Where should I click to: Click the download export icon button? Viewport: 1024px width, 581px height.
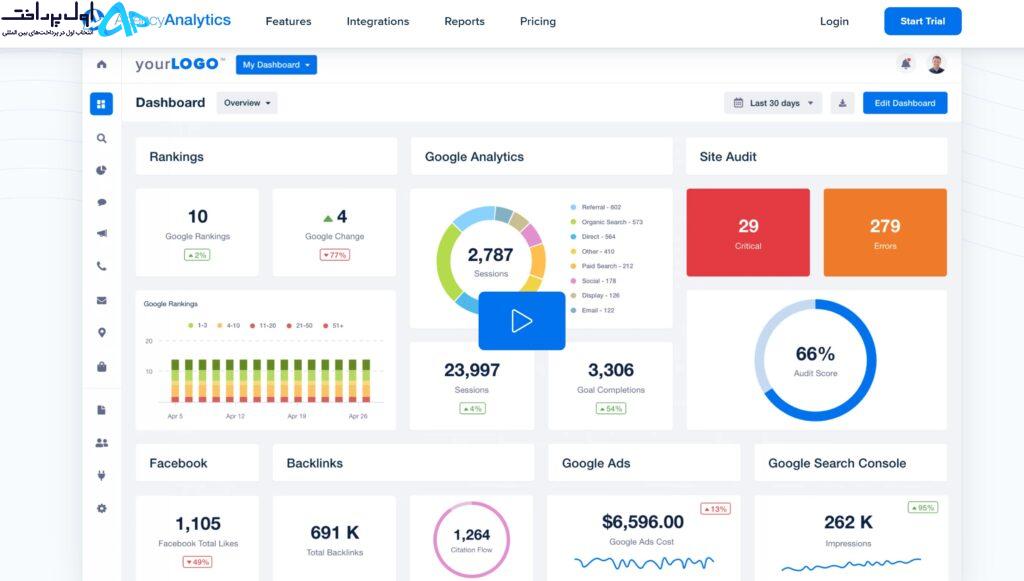[x=842, y=103]
